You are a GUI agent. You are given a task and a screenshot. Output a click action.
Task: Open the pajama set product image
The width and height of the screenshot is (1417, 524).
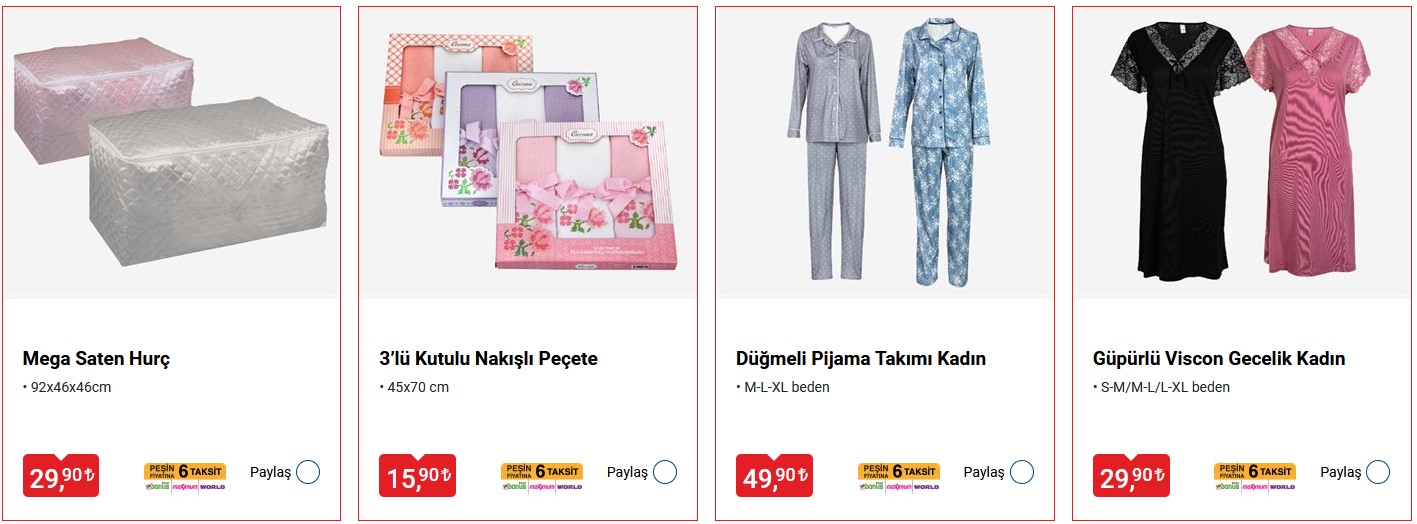884,153
